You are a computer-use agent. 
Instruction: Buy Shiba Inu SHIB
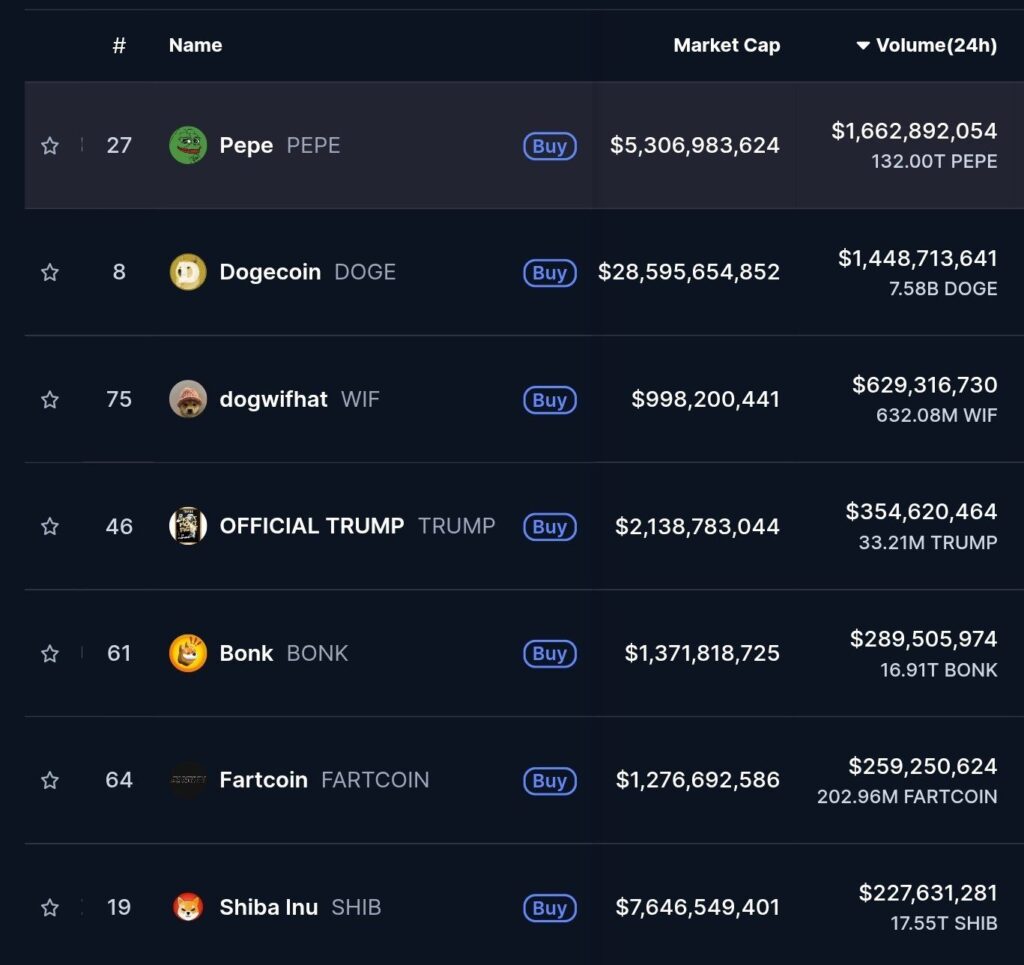click(x=550, y=908)
